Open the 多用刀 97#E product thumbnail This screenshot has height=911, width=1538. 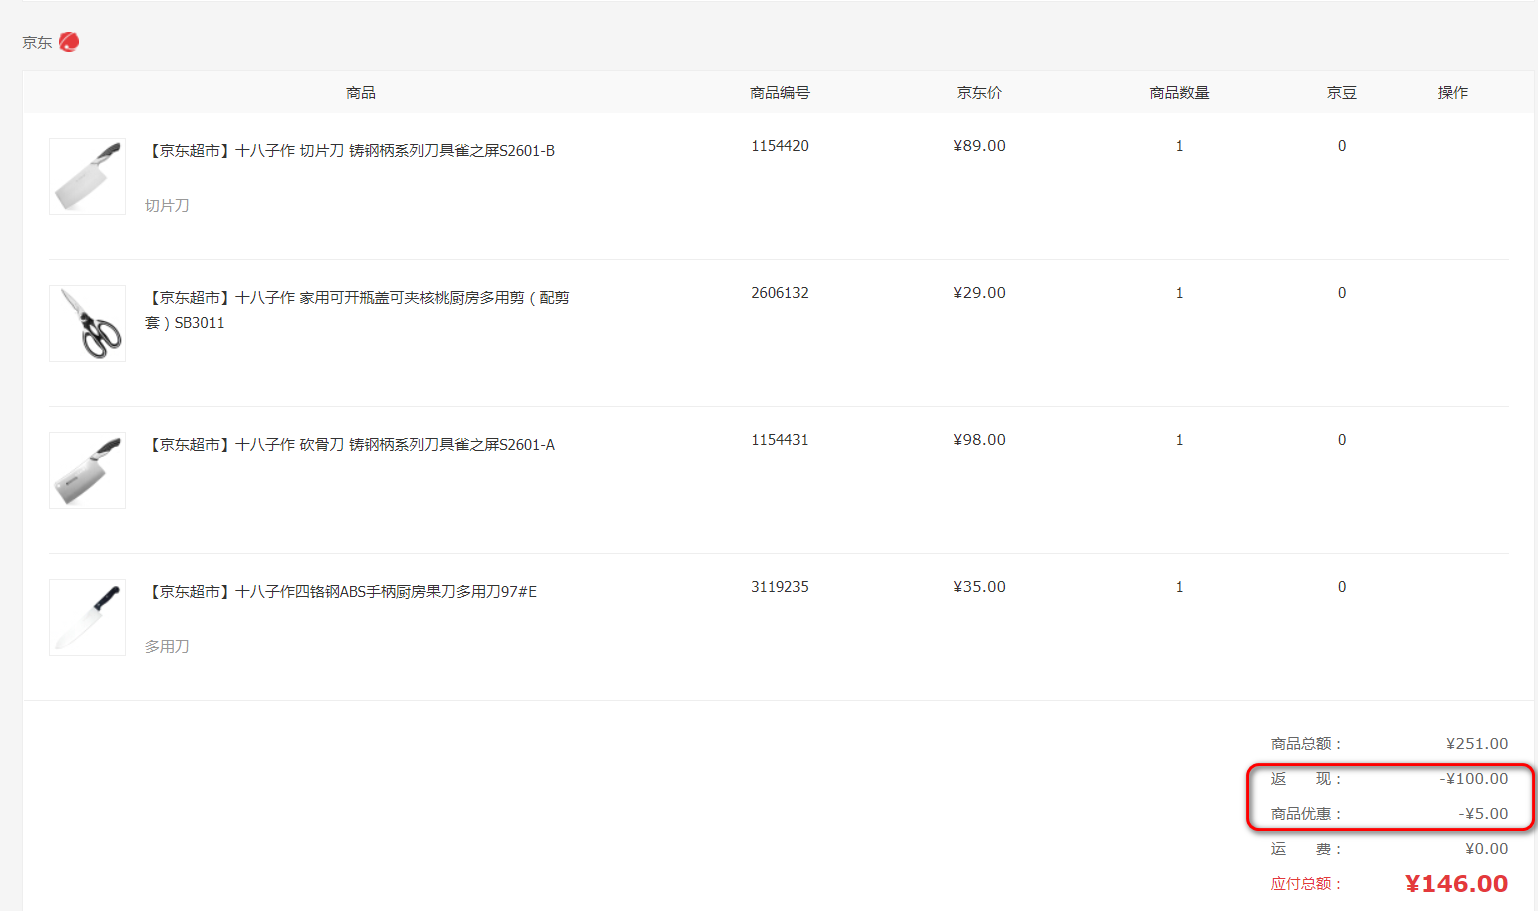(x=88, y=617)
